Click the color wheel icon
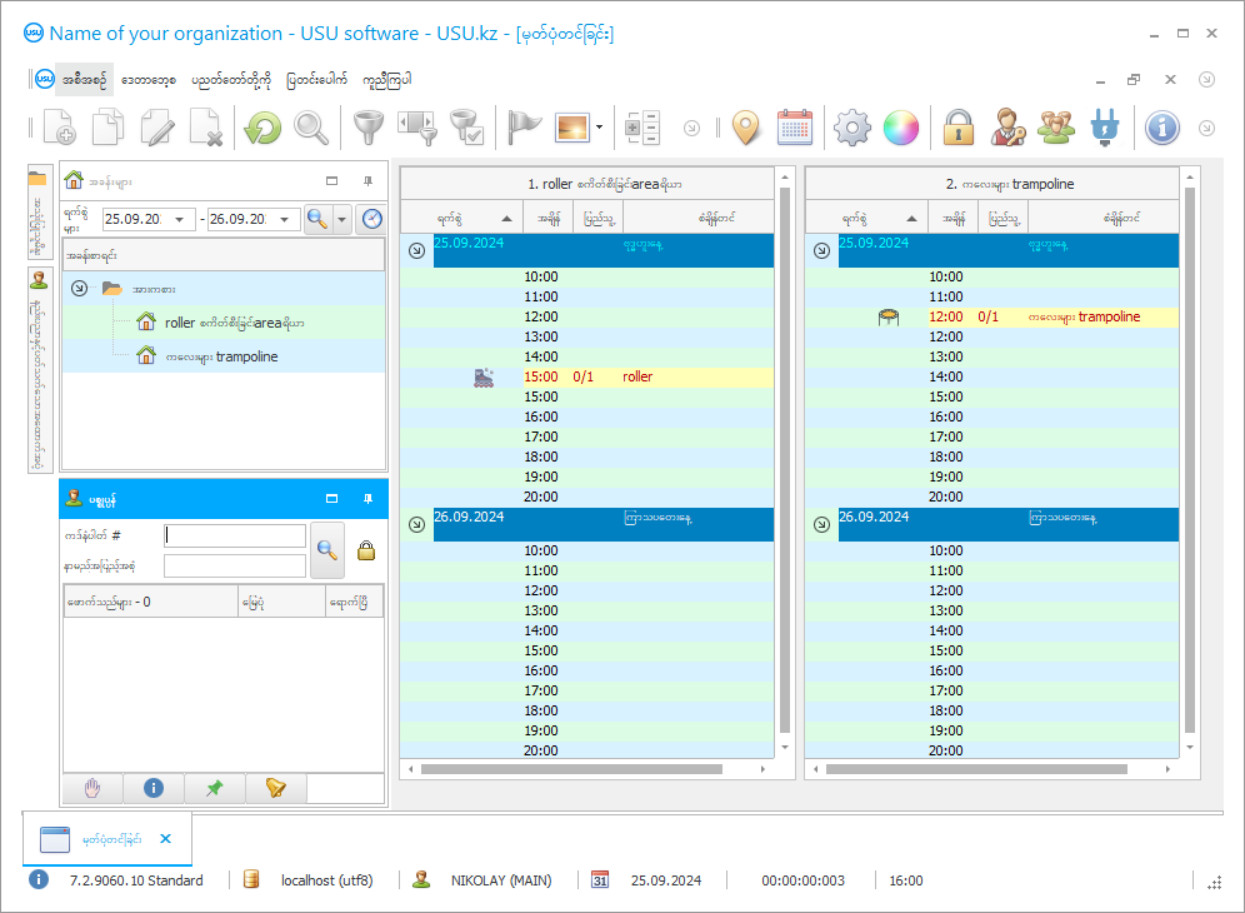1245x913 pixels. (x=901, y=128)
